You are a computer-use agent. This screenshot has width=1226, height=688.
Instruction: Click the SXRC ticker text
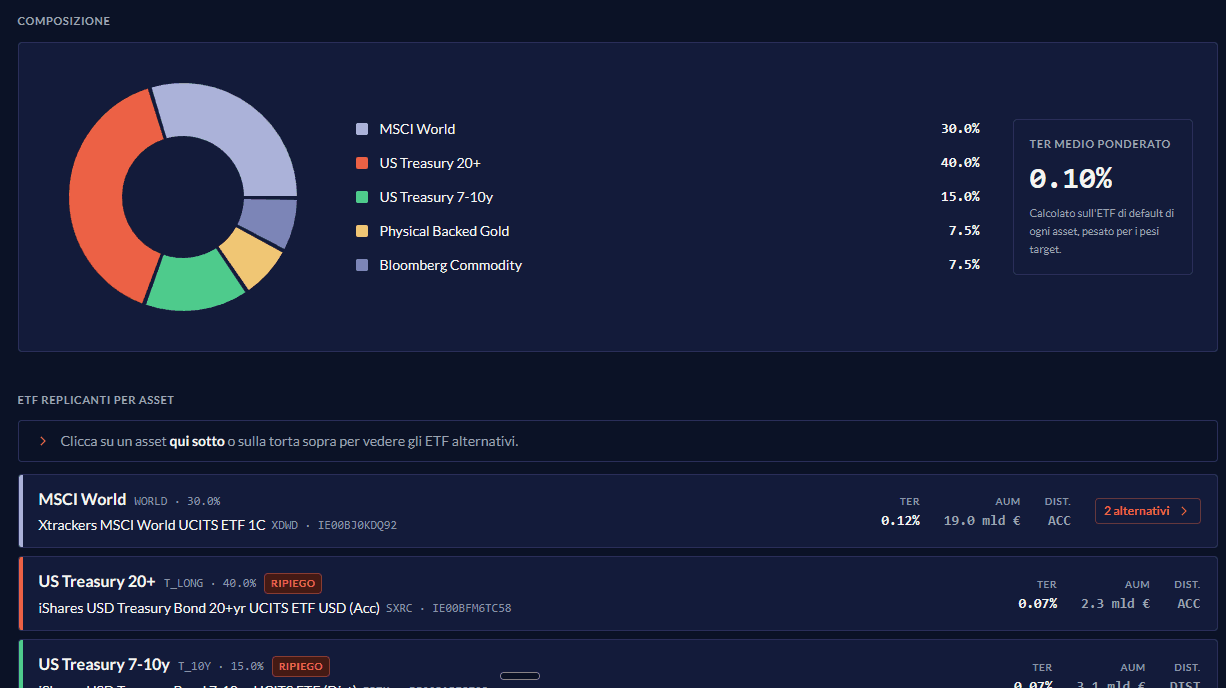399,608
